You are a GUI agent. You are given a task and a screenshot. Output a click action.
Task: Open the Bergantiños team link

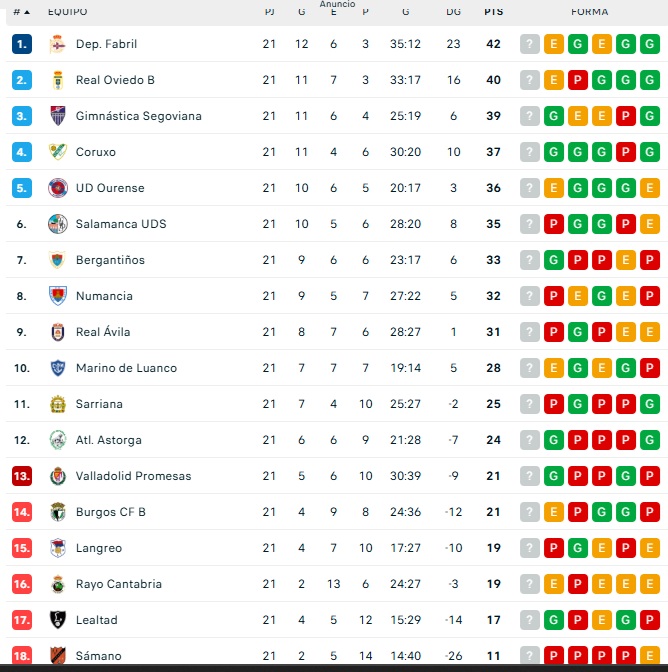110,260
